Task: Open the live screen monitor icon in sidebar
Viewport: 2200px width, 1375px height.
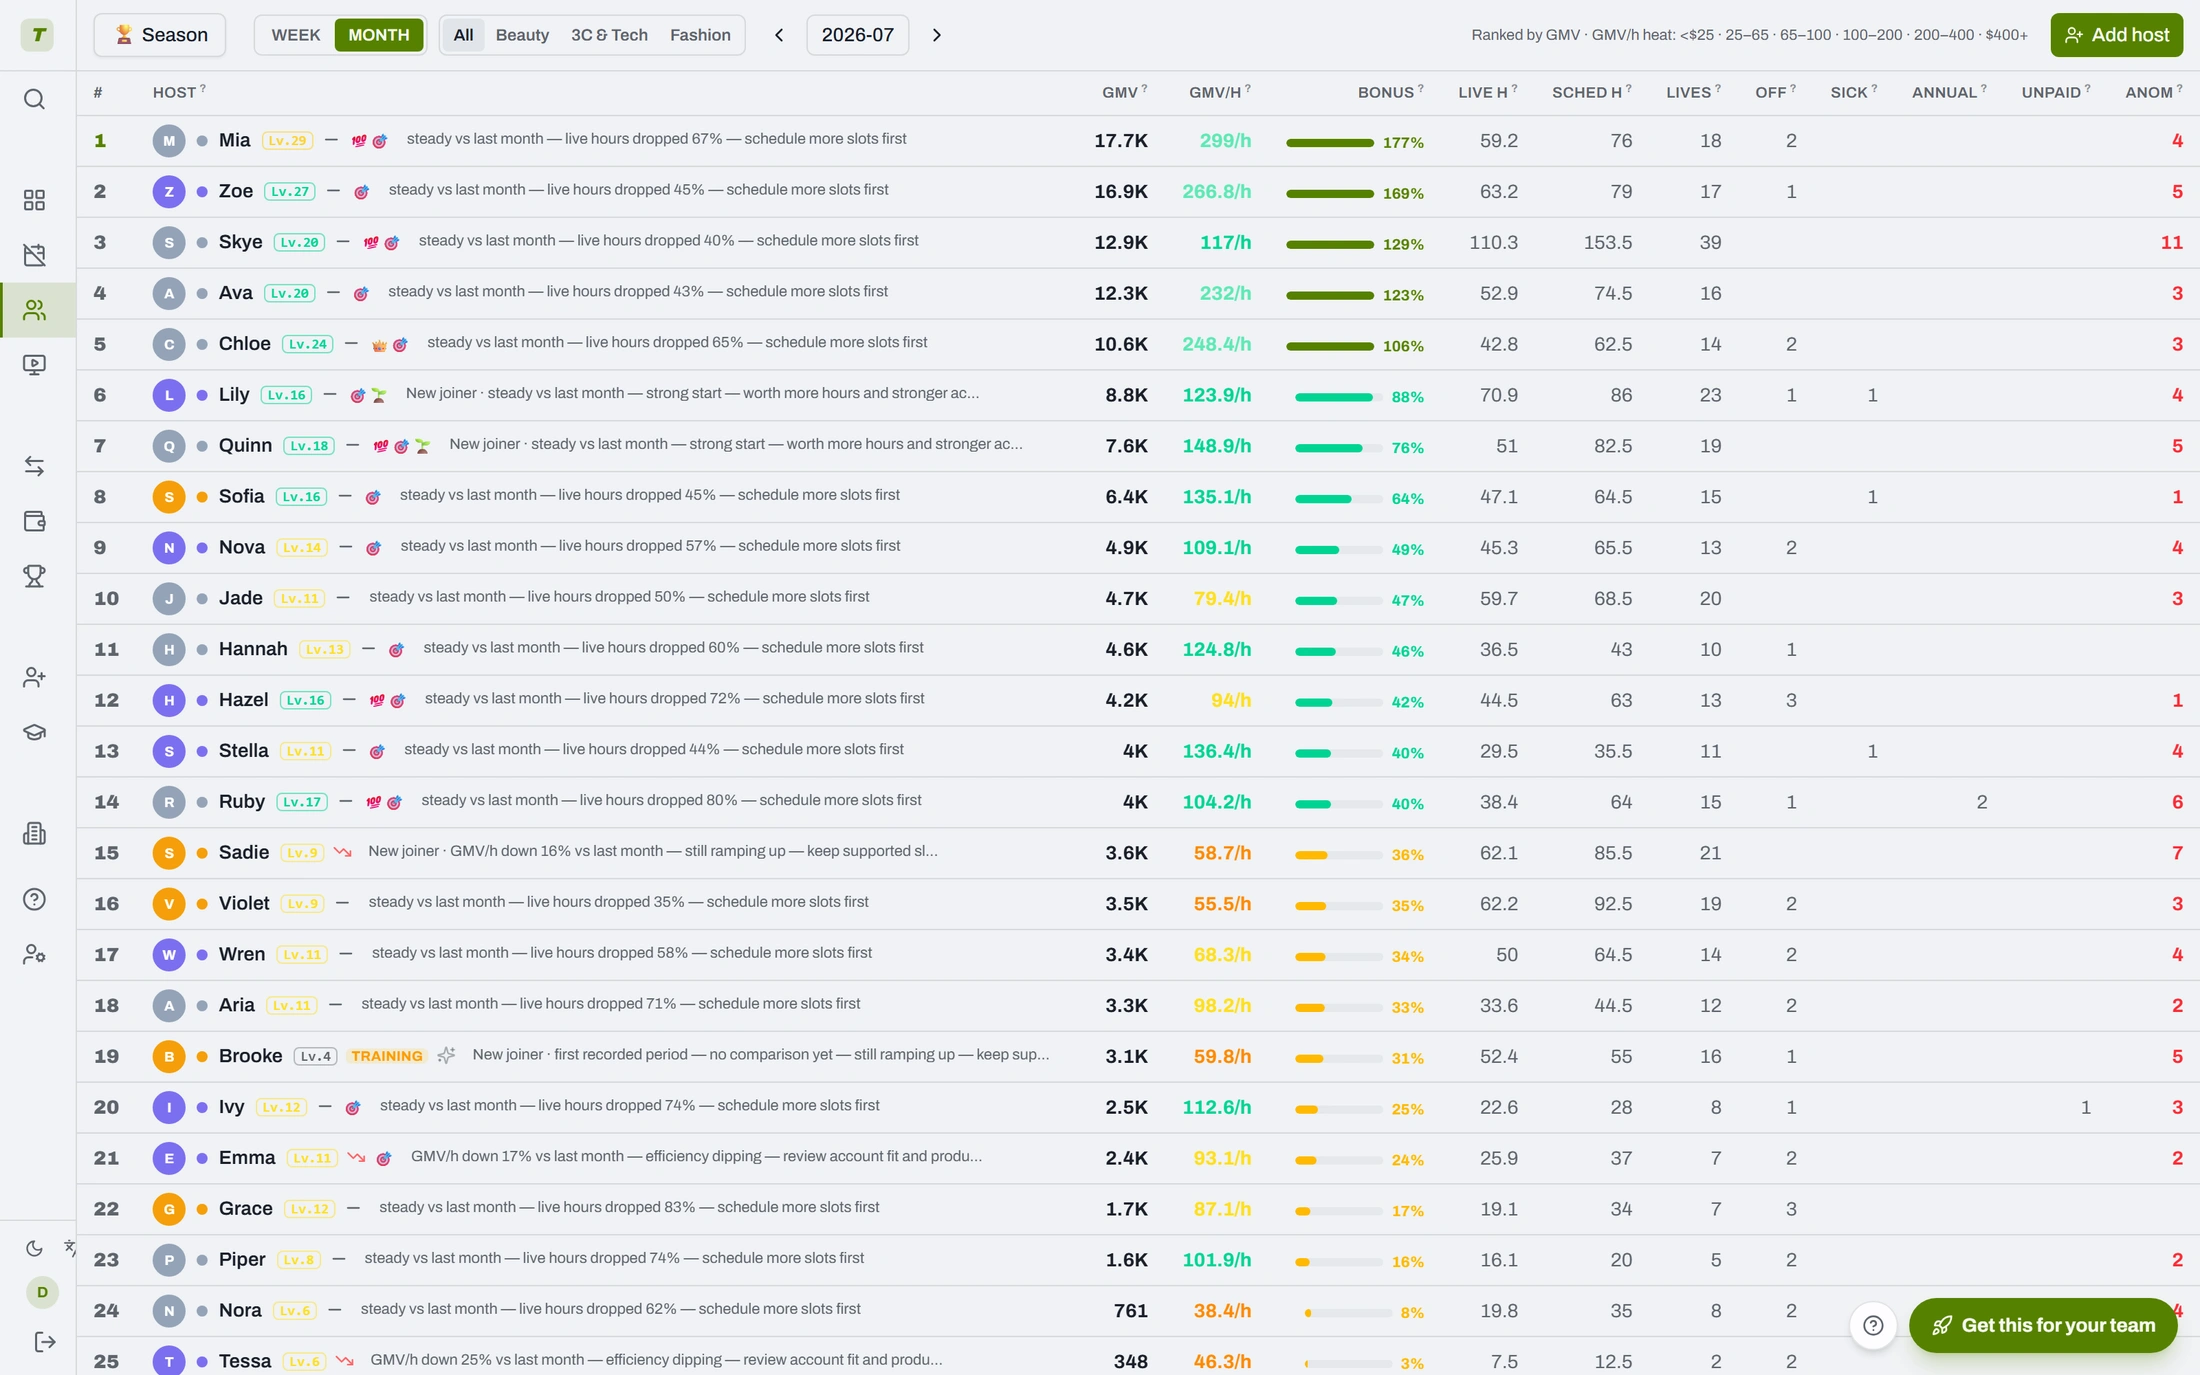Action: (x=34, y=365)
